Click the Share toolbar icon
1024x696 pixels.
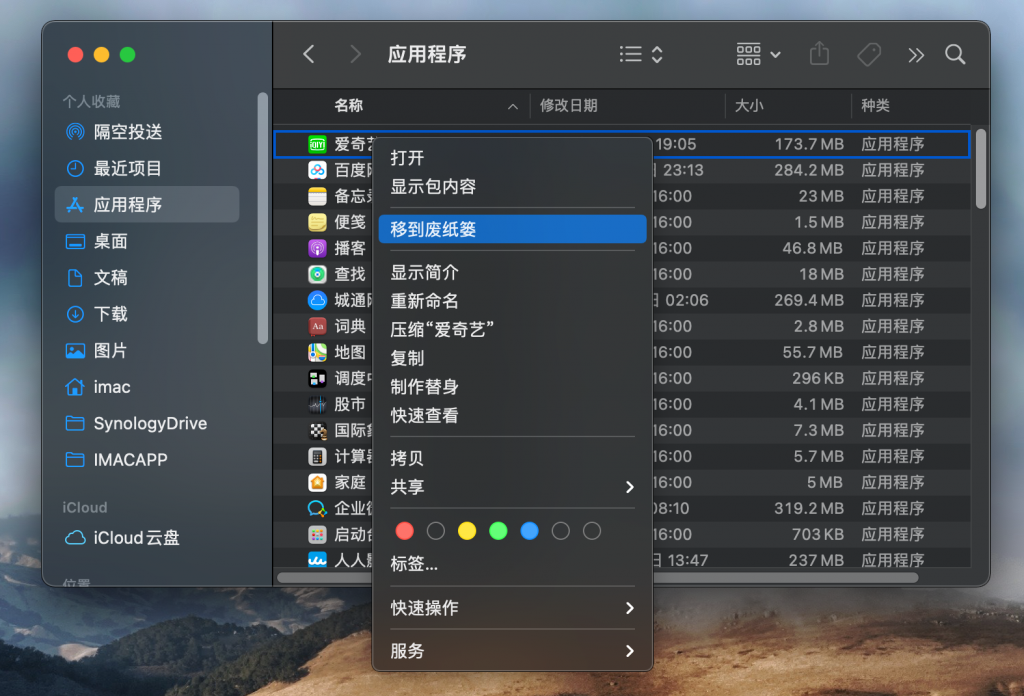coord(819,54)
